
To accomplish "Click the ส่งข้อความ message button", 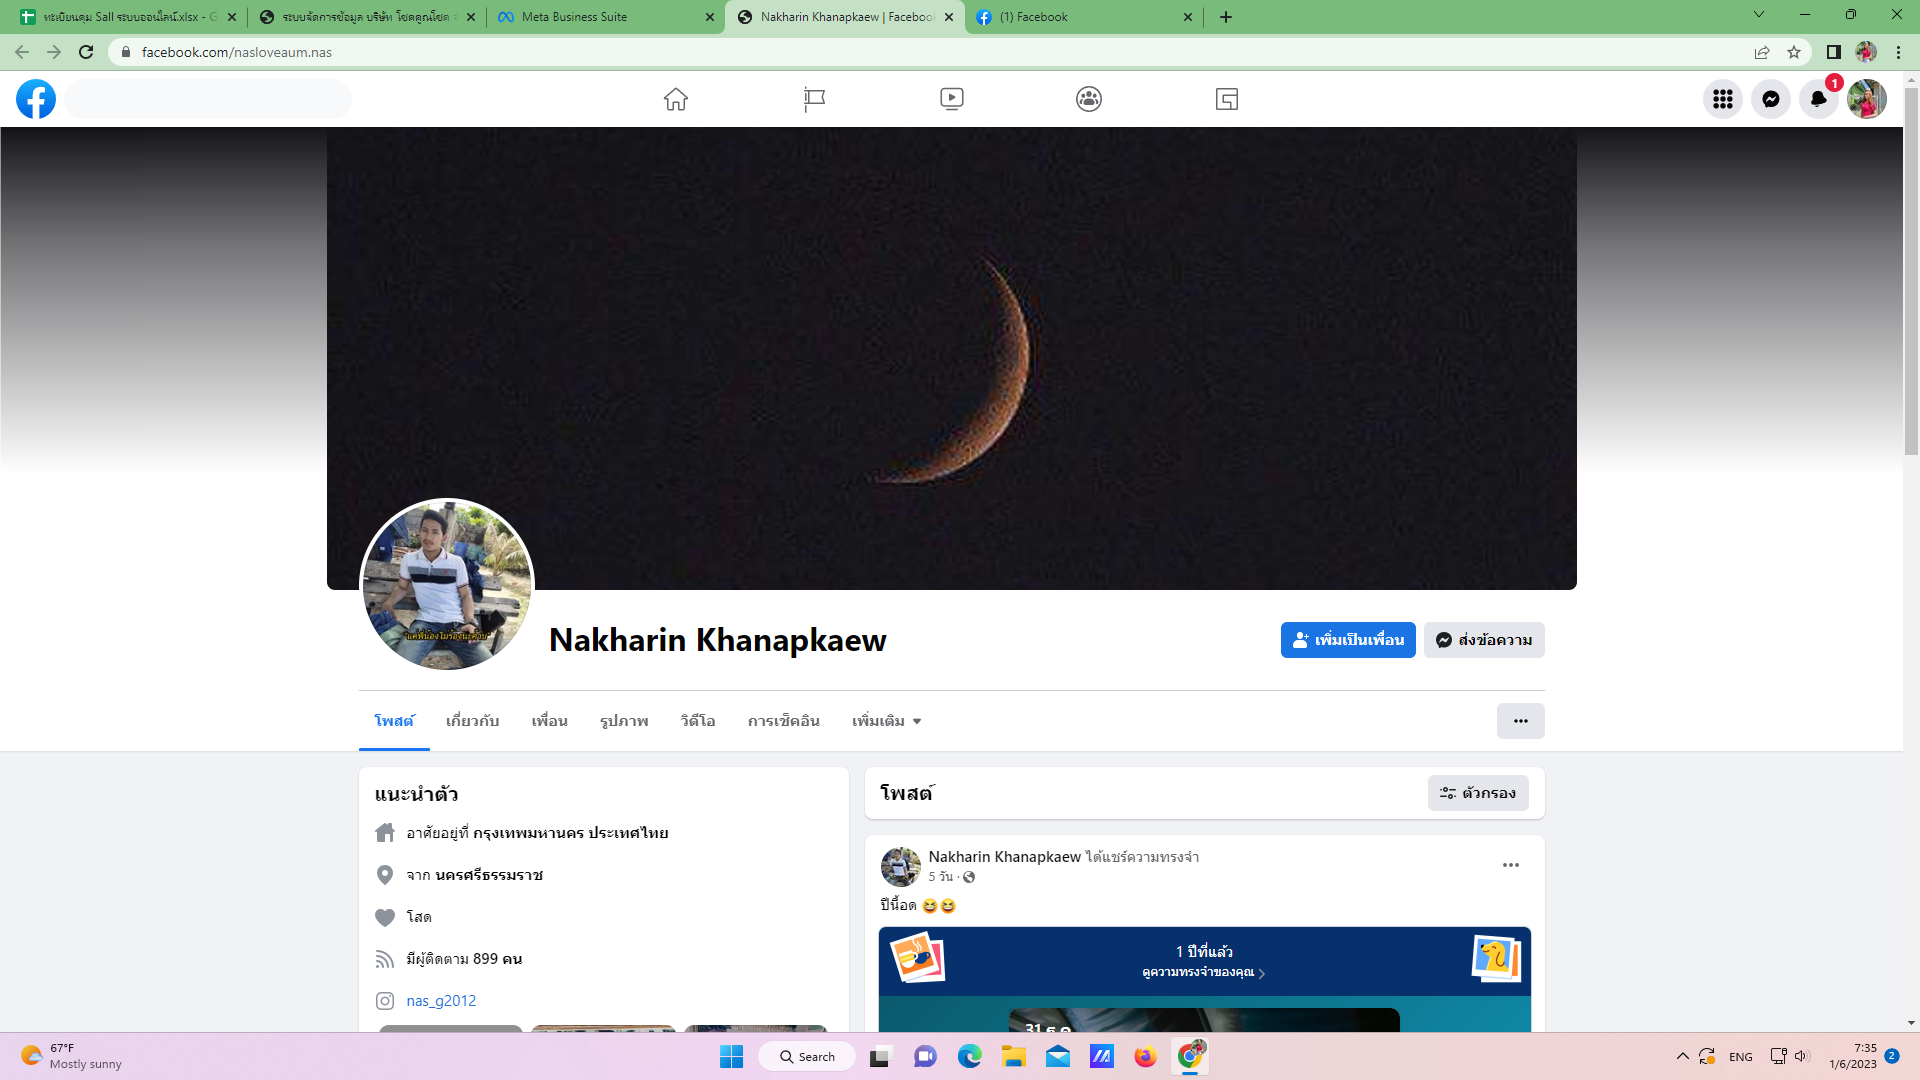I will (1484, 640).
